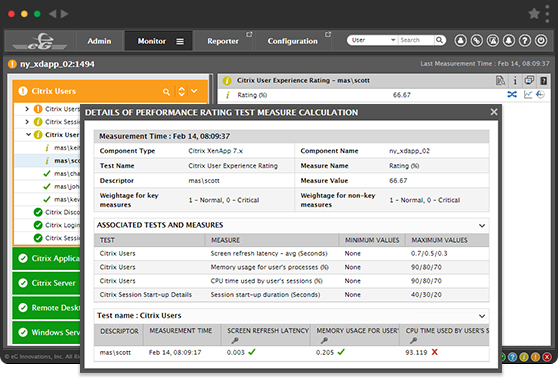Click the blue unknown status icon in footer
The image size is (558, 382).
click(x=512, y=357)
